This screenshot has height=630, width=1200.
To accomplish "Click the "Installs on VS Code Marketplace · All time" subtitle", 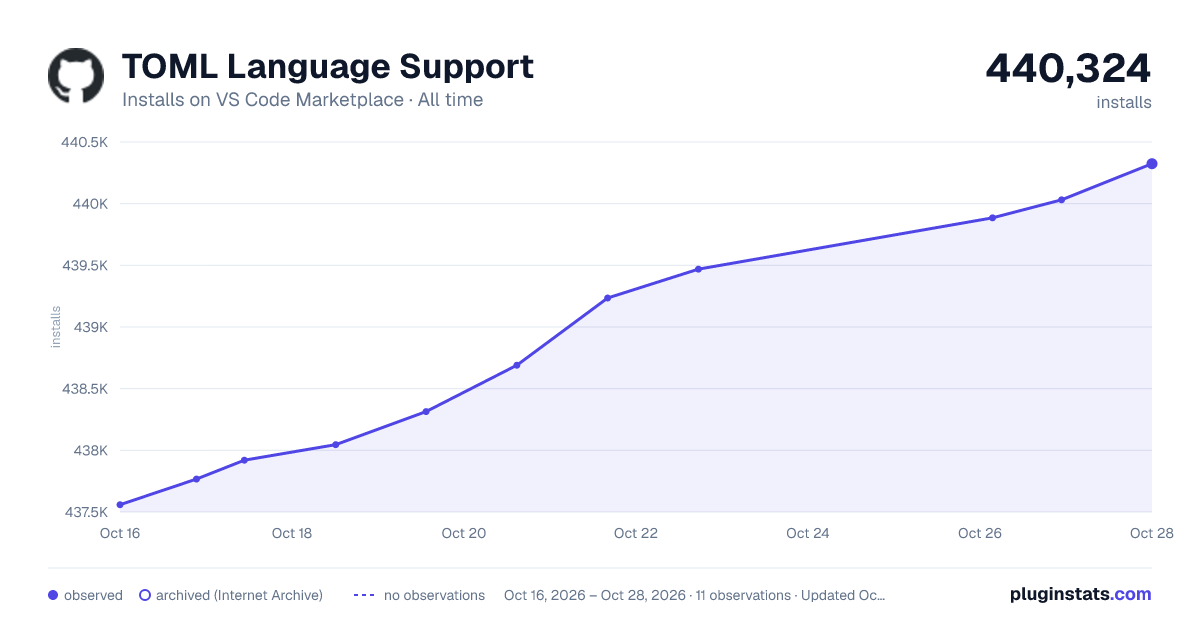I will [x=302, y=100].
